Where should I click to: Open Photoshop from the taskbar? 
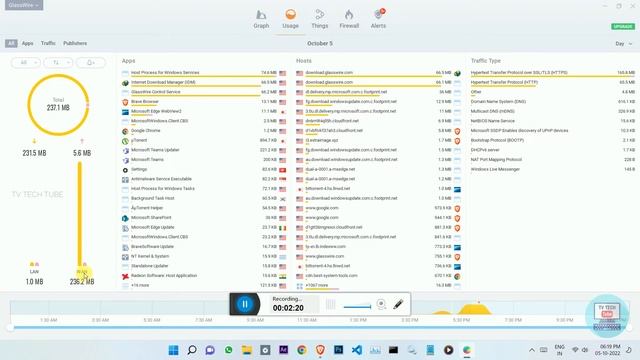pyautogui.click(x=338, y=350)
